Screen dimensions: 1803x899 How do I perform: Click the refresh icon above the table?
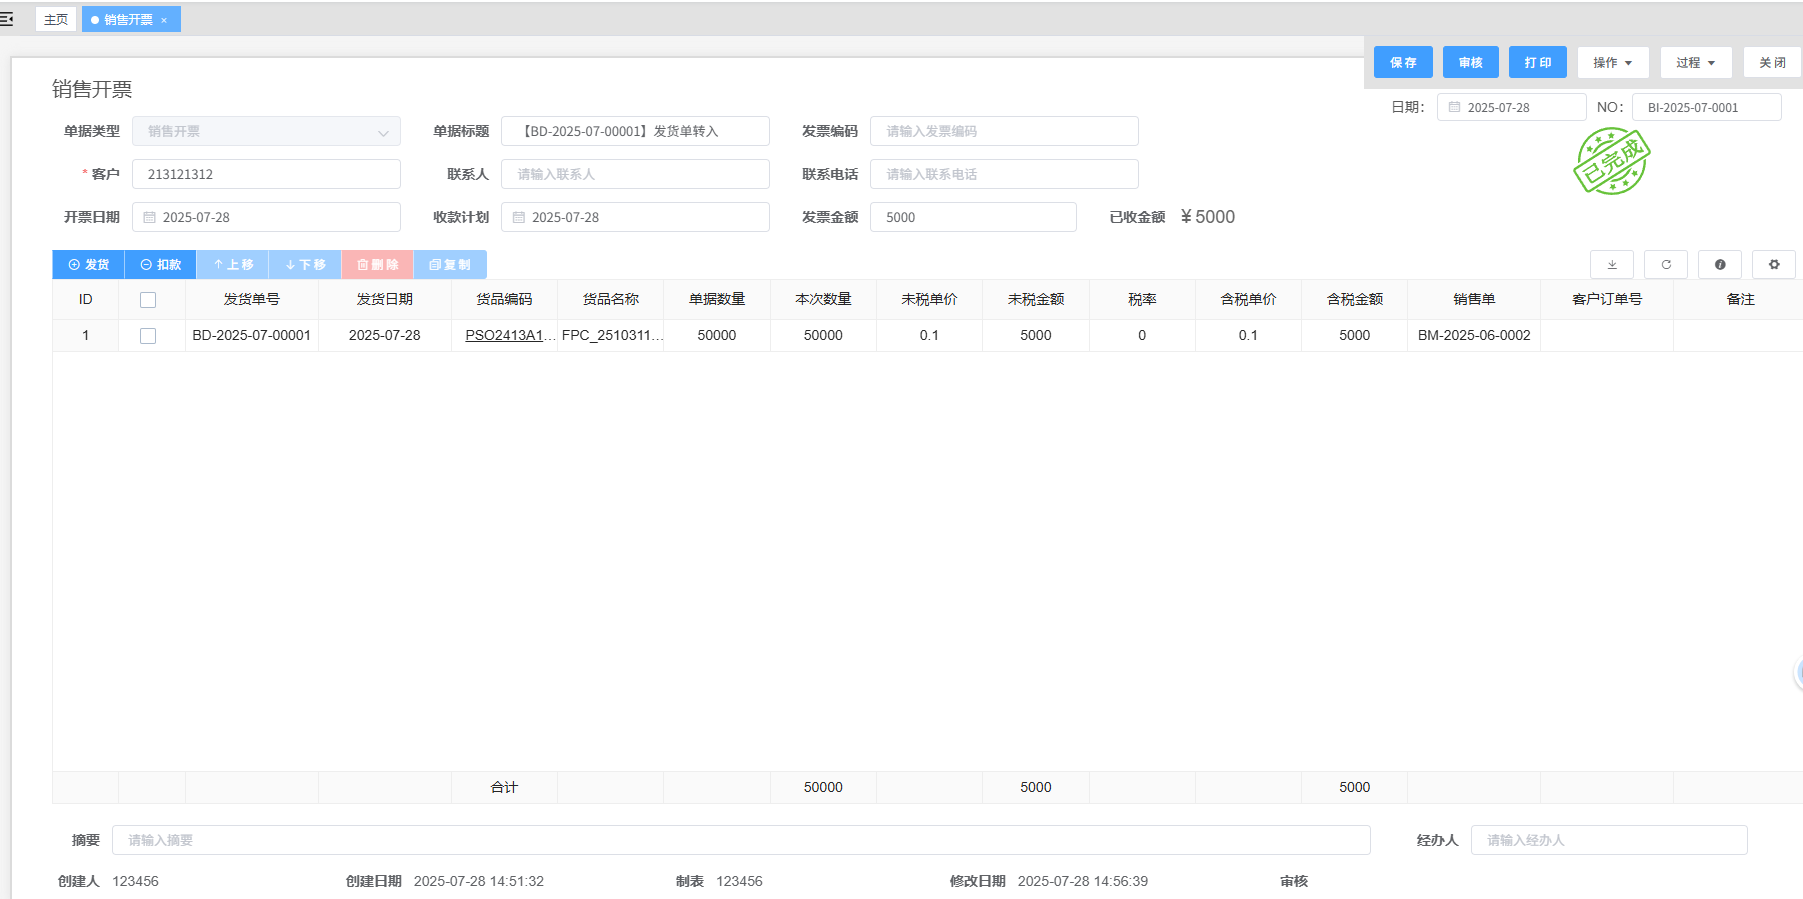[x=1665, y=265]
